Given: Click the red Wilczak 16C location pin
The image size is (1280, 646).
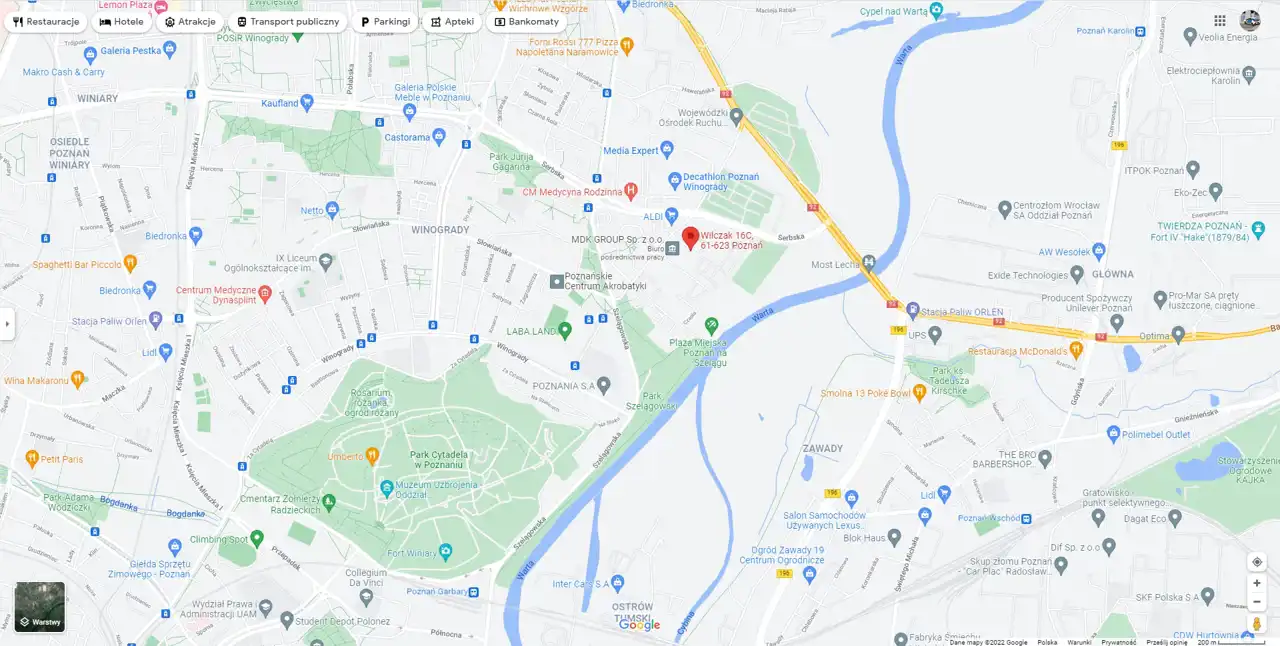Looking at the screenshot, I should (690, 239).
